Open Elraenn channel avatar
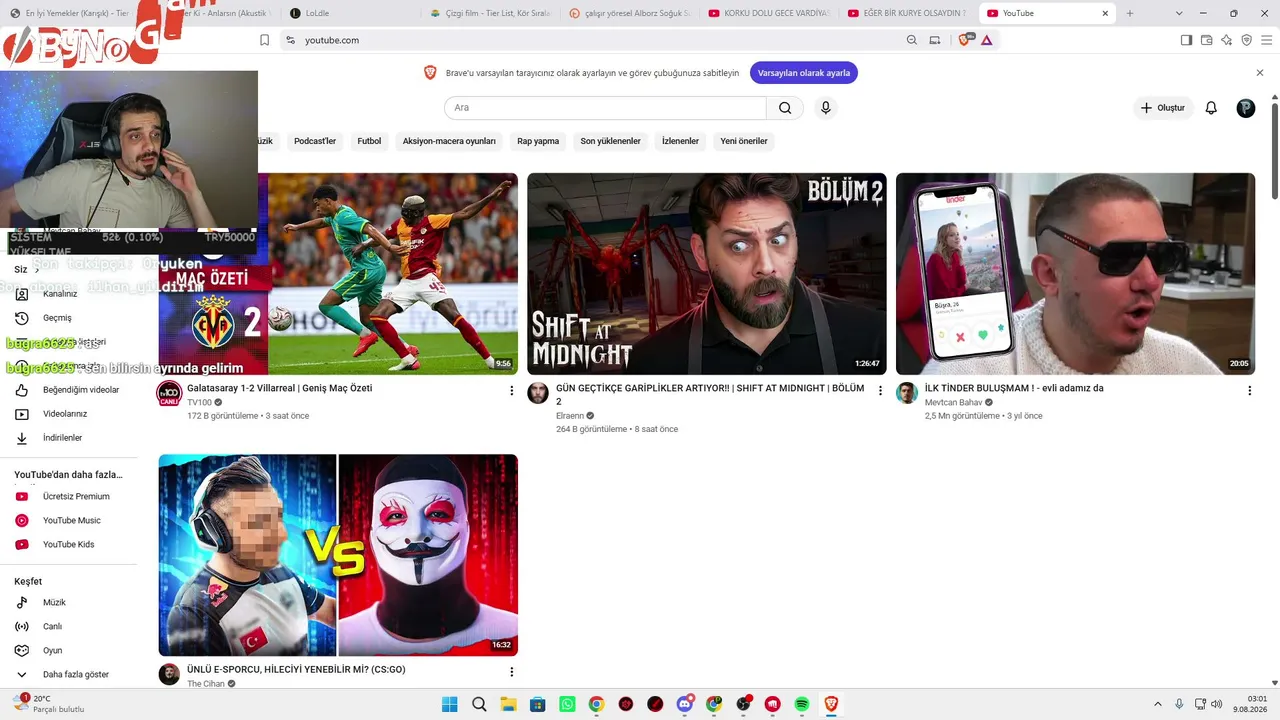 (x=538, y=393)
